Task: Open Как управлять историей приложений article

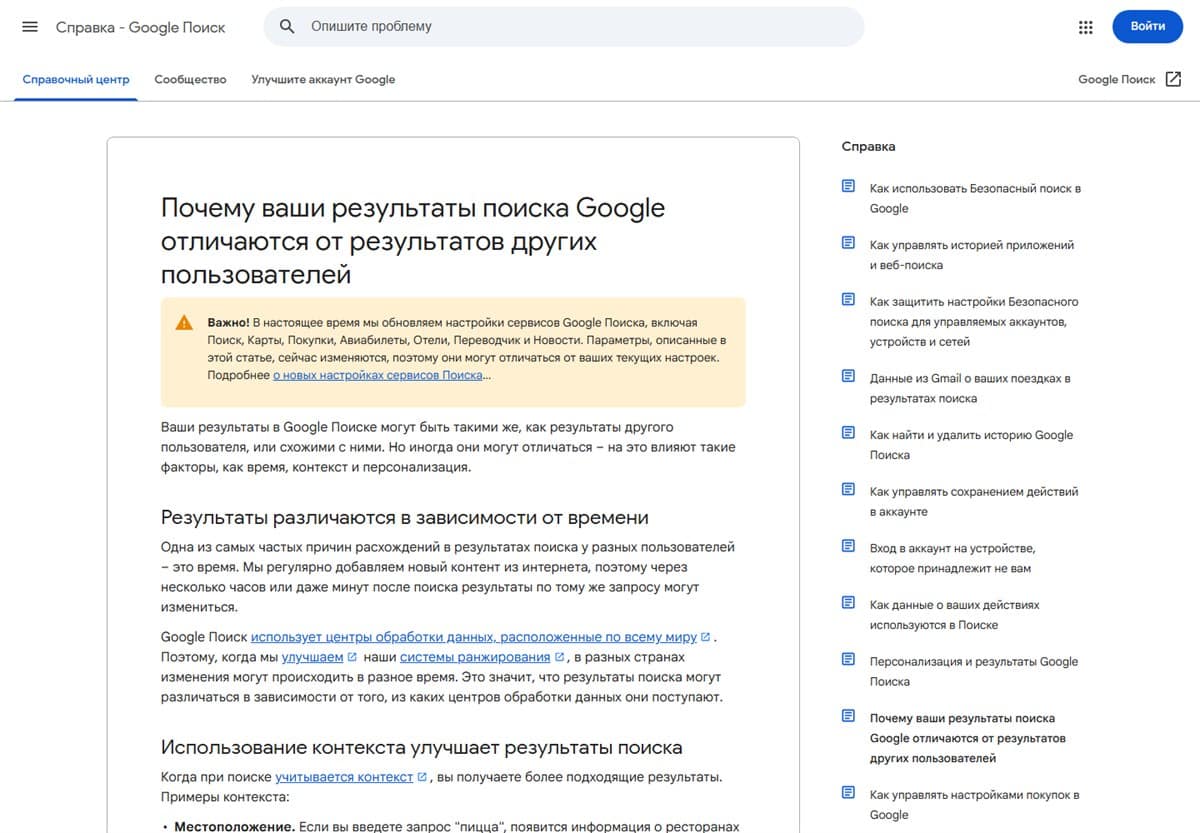Action: (x=972, y=255)
